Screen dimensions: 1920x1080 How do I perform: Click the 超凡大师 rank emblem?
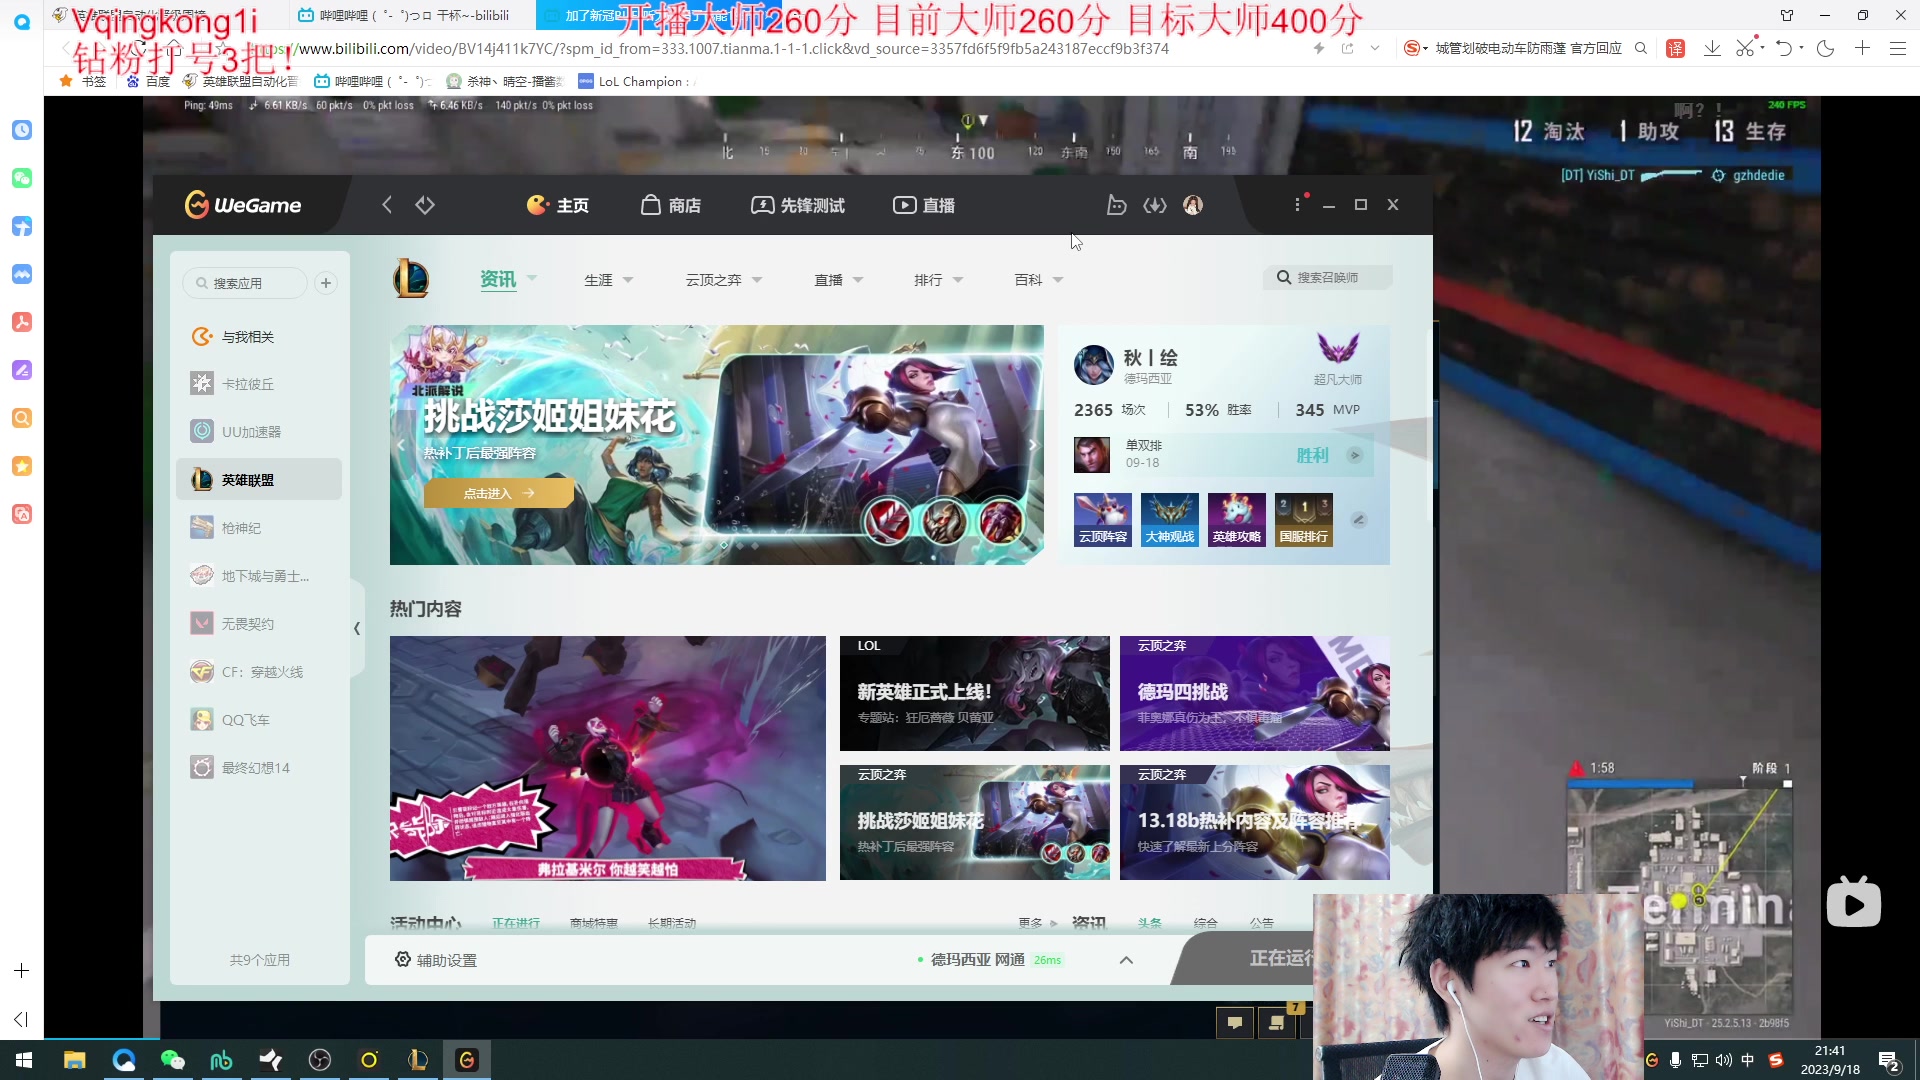[x=1338, y=349]
